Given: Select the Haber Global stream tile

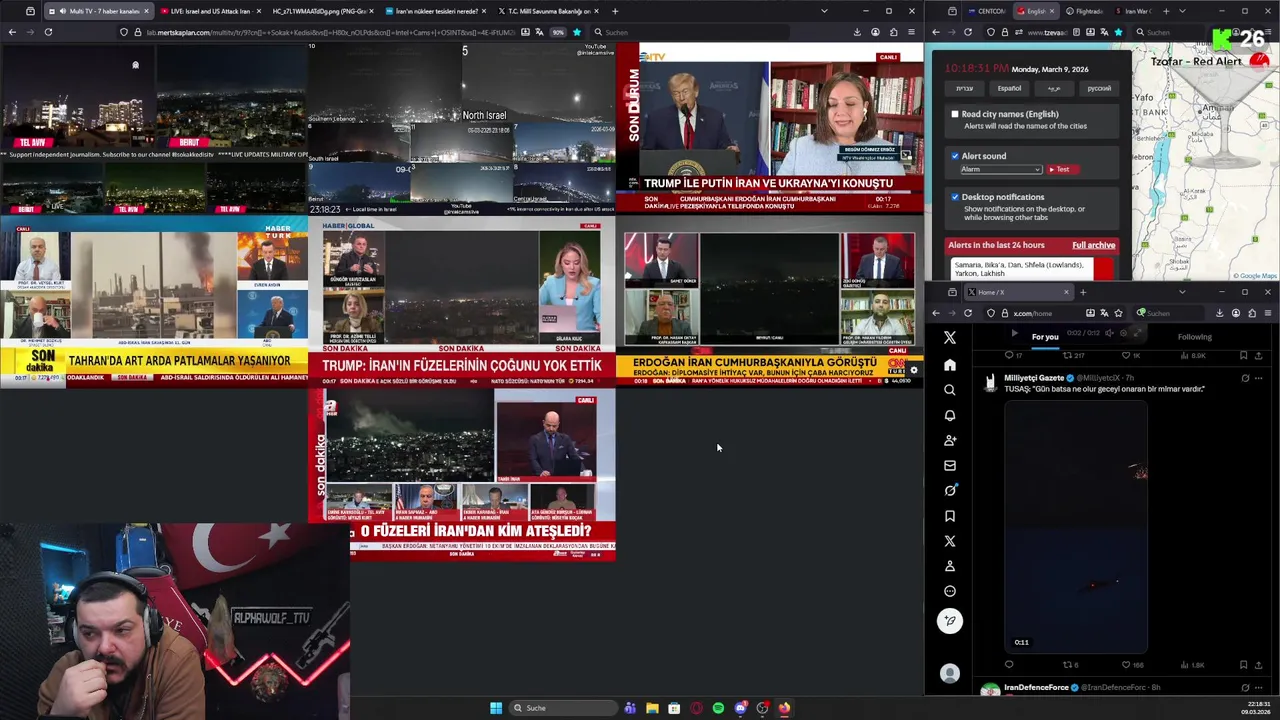Looking at the screenshot, I should pos(462,303).
